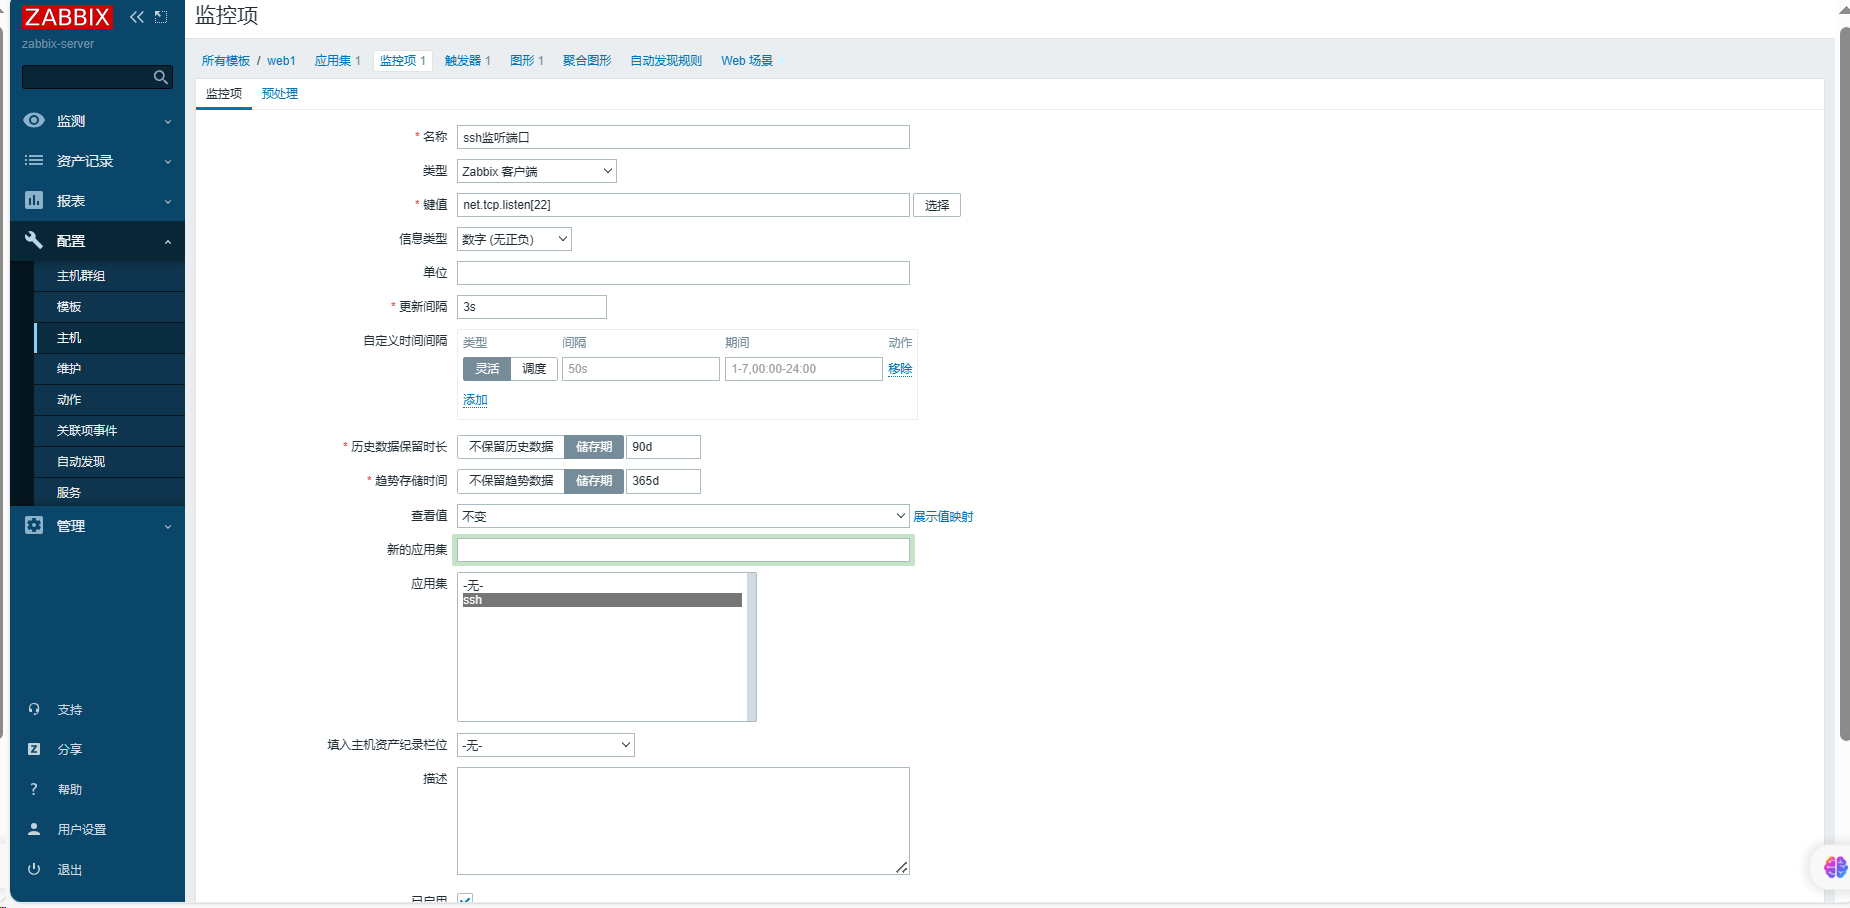Open 模板 submenu item
The width and height of the screenshot is (1850, 908).
pyautogui.click(x=109, y=307)
